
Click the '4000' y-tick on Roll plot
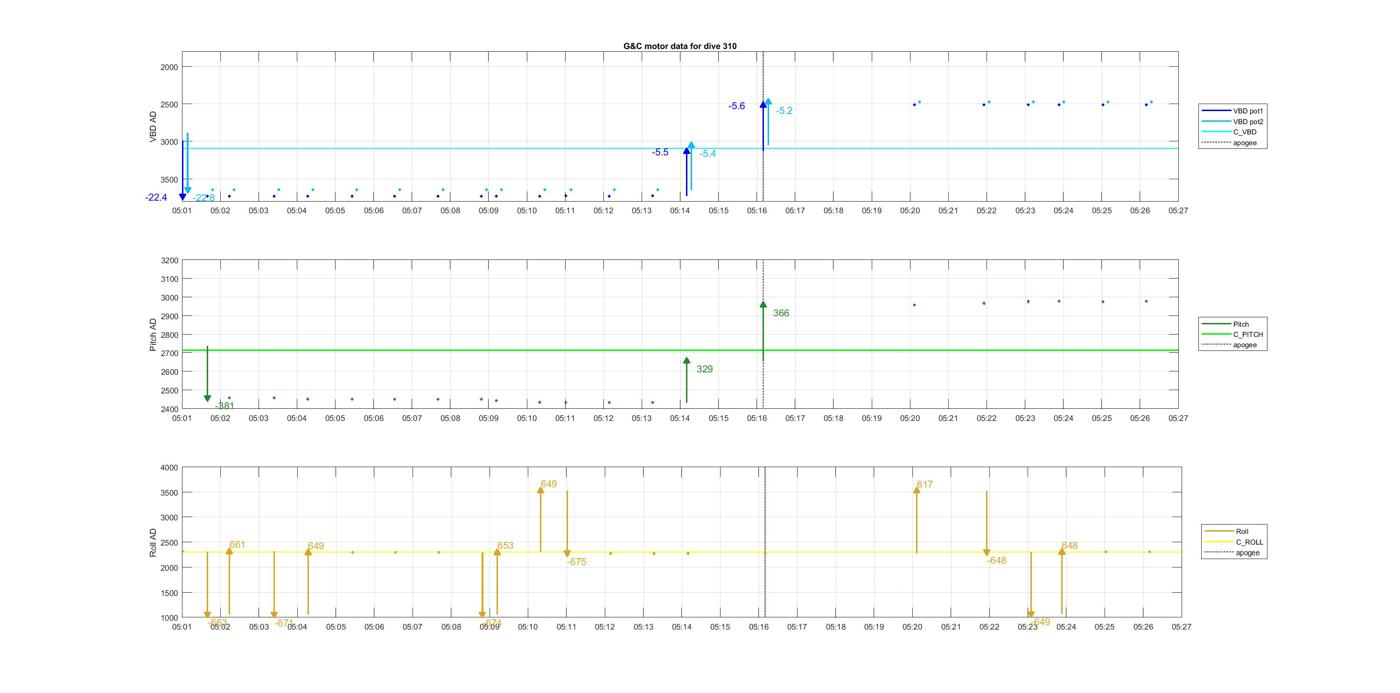pyautogui.click(x=169, y=467)
